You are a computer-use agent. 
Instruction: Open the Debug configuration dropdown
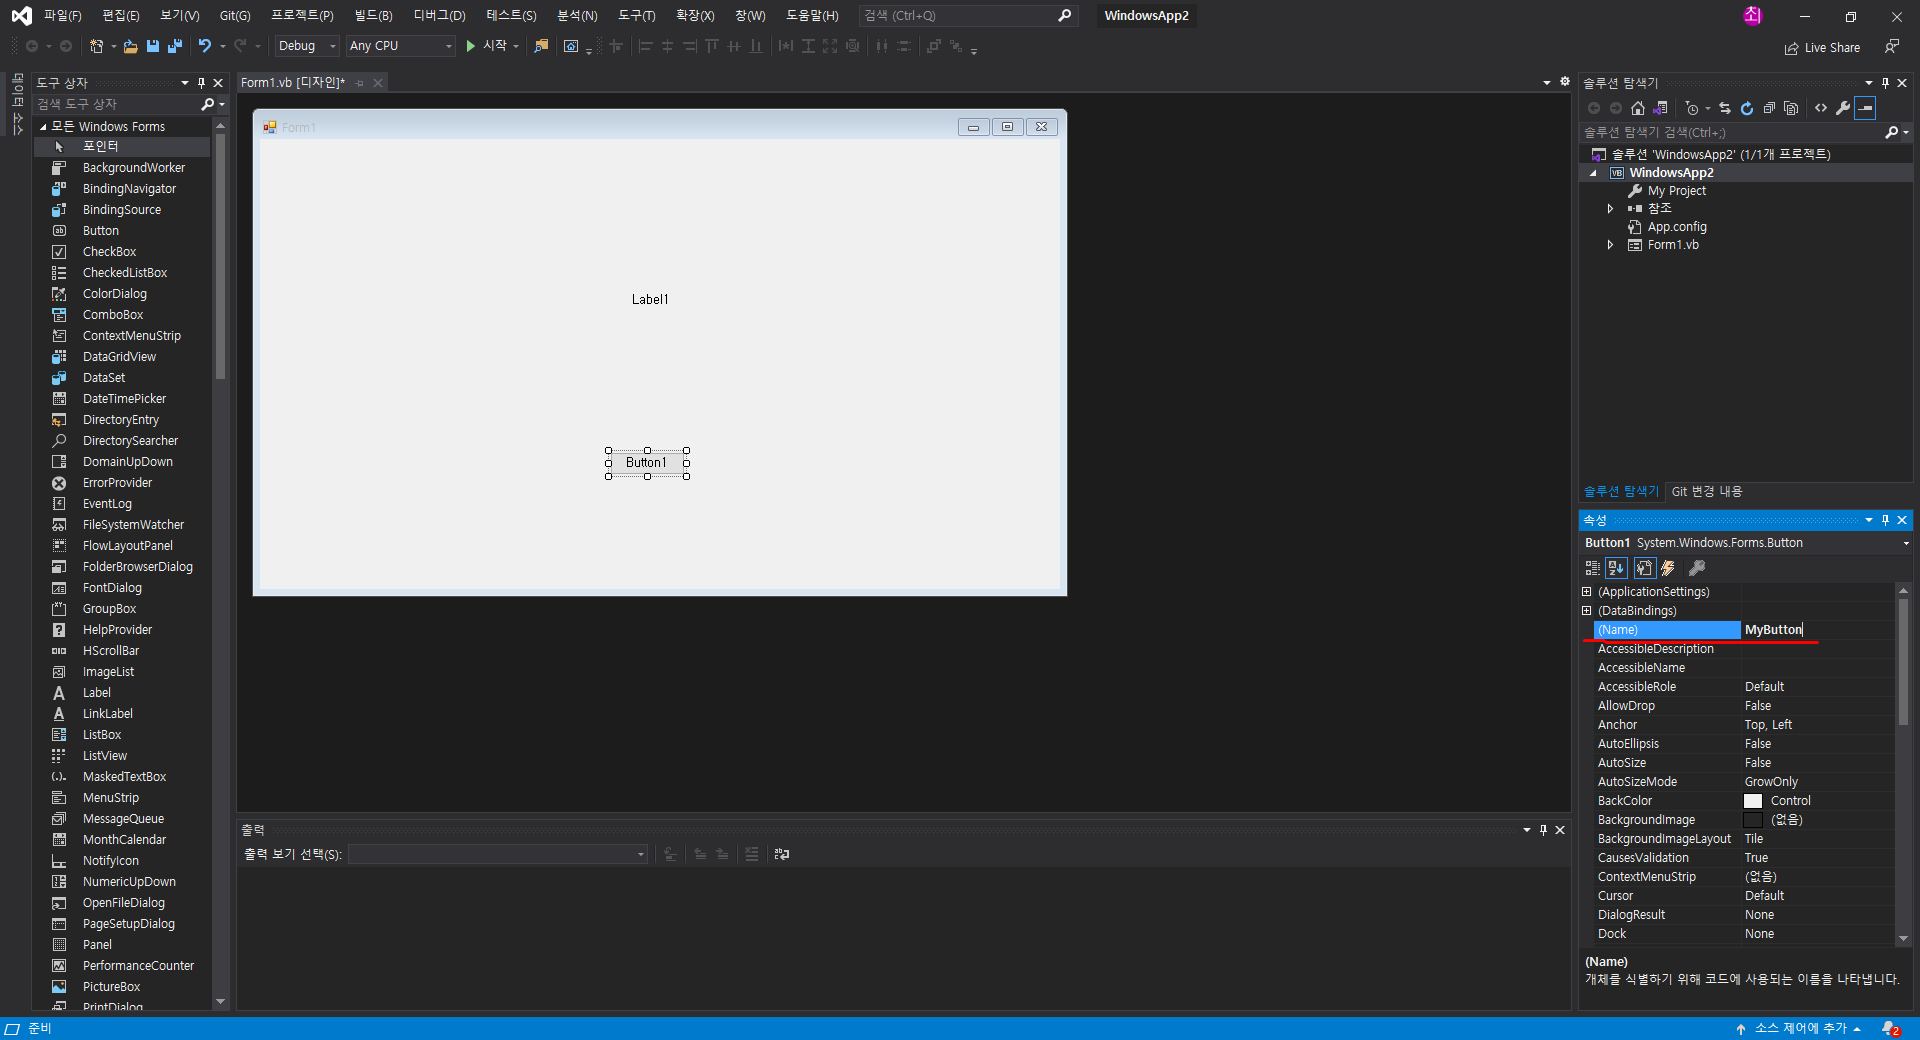click(334, 46)
